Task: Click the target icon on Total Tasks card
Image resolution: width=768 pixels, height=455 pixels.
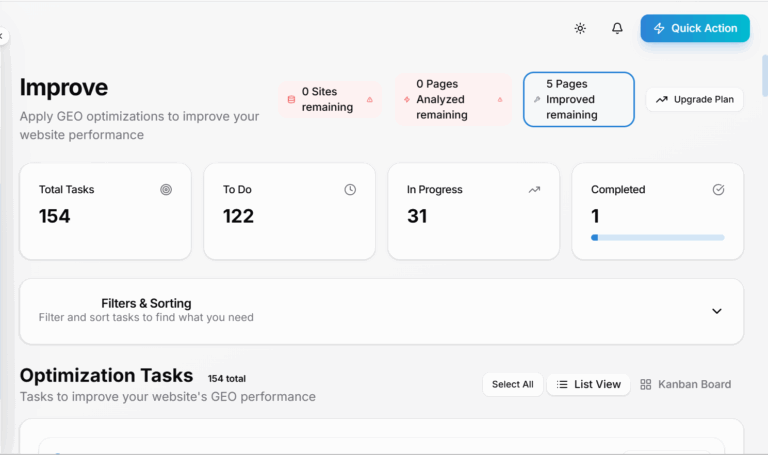Action: [x=166, y=189]
